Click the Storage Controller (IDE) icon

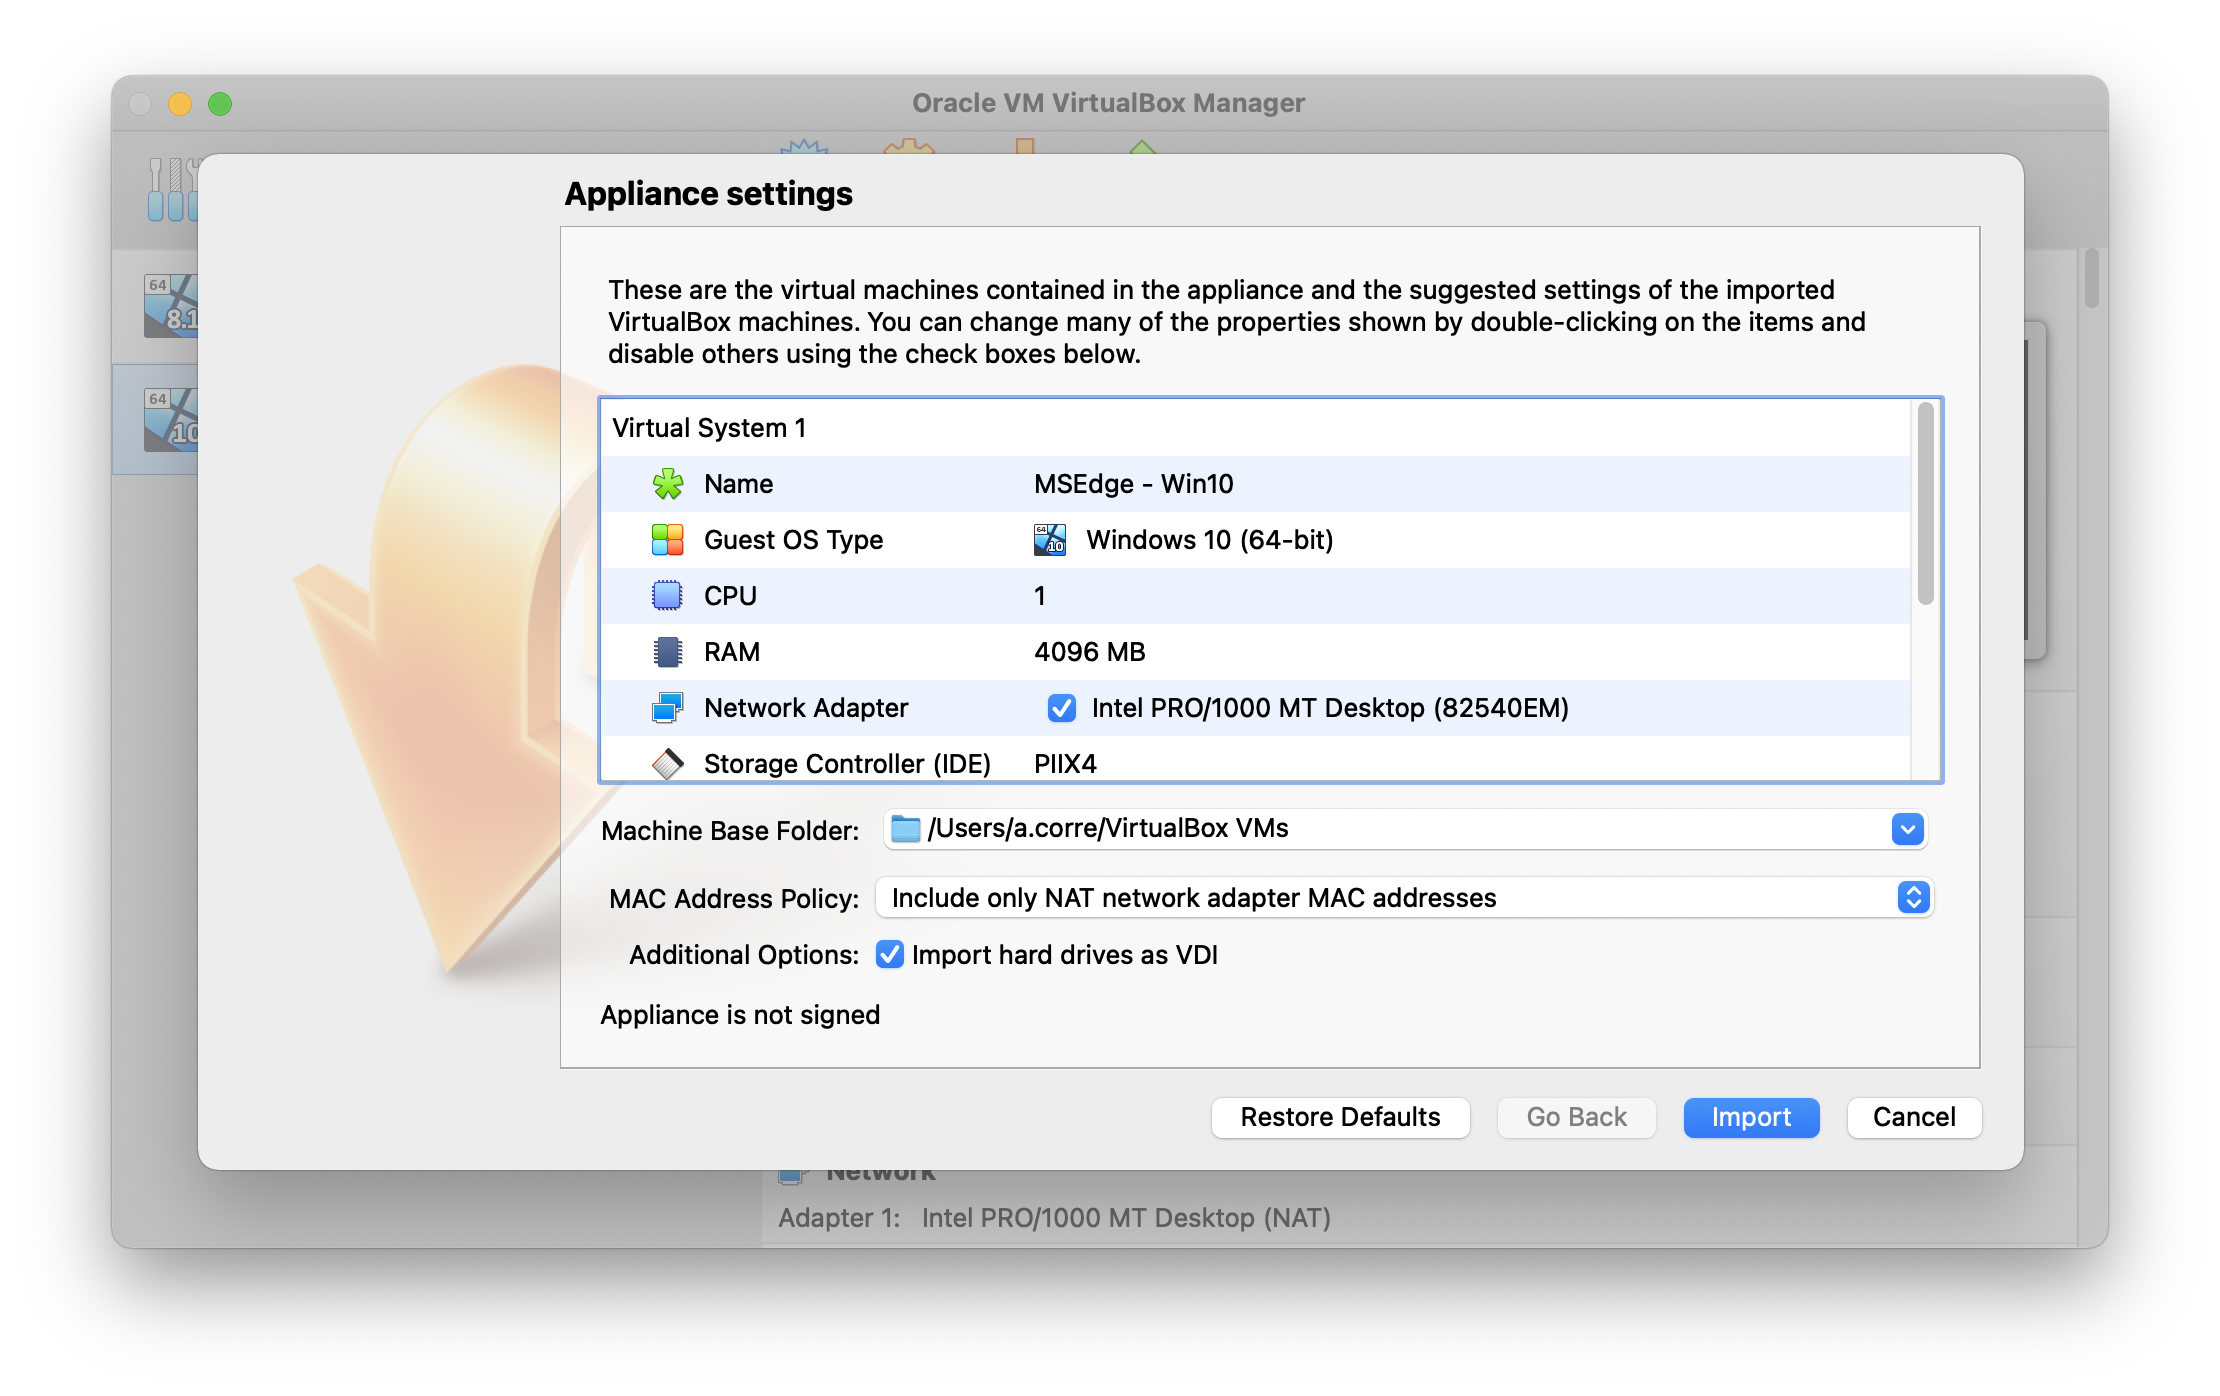[667, 763]
